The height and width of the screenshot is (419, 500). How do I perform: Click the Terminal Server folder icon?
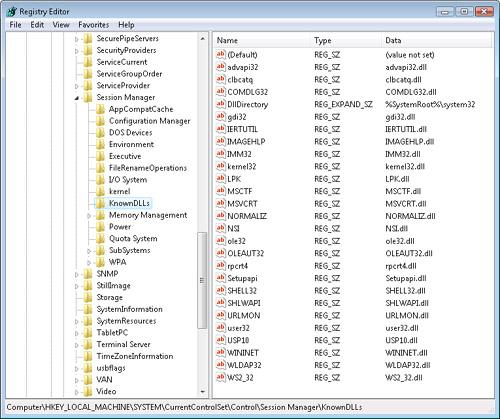(x=88, y=344)
